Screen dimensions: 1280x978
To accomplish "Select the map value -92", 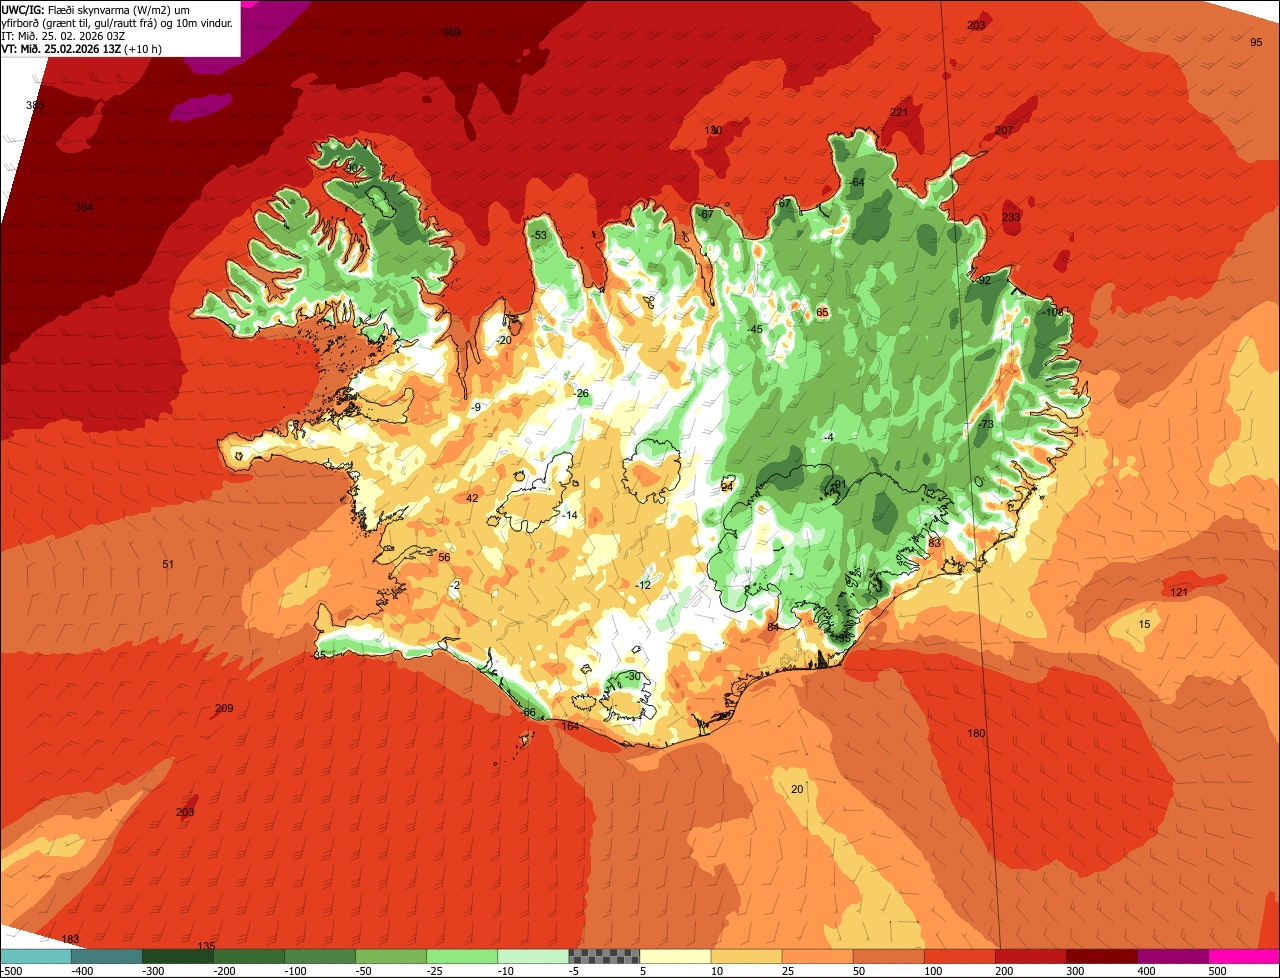I will pyautogui.click(x=984, y=280).
